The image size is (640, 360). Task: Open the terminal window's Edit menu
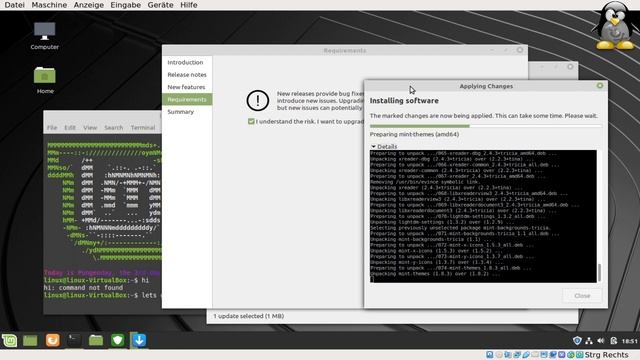click(70, 128)
